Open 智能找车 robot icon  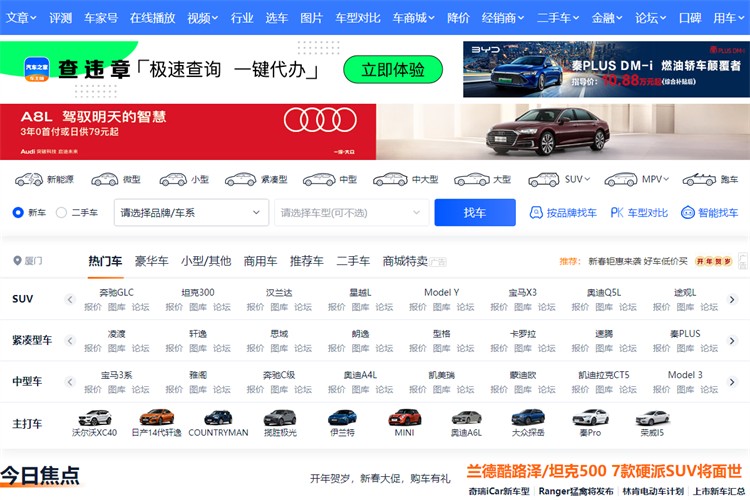tap(687, 212)
